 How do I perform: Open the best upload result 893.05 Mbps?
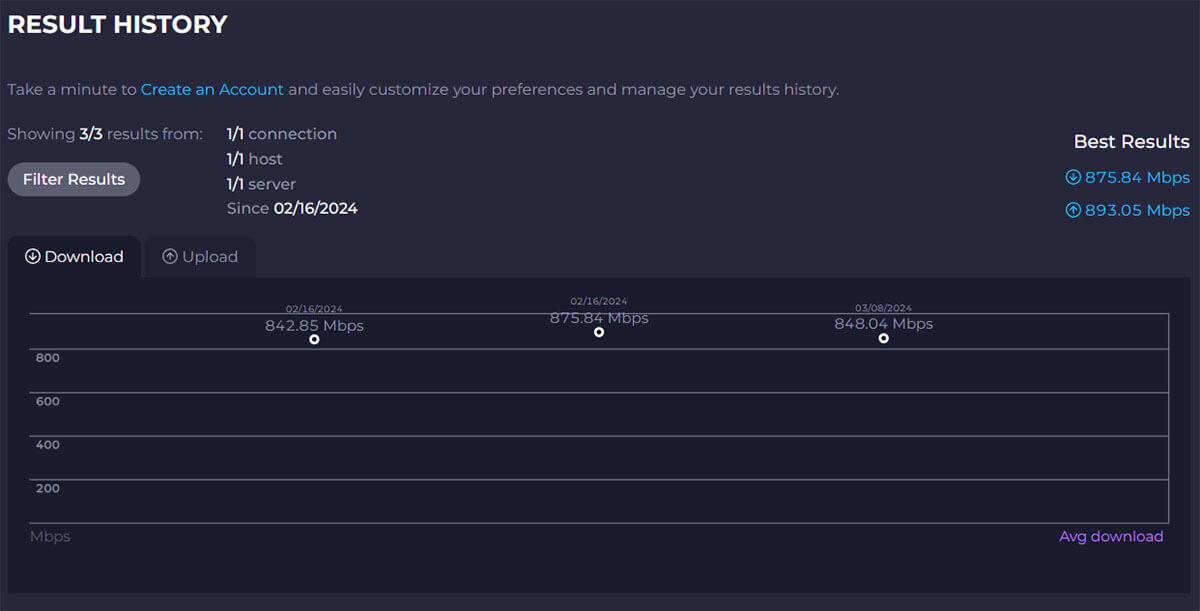point(1128,210)
